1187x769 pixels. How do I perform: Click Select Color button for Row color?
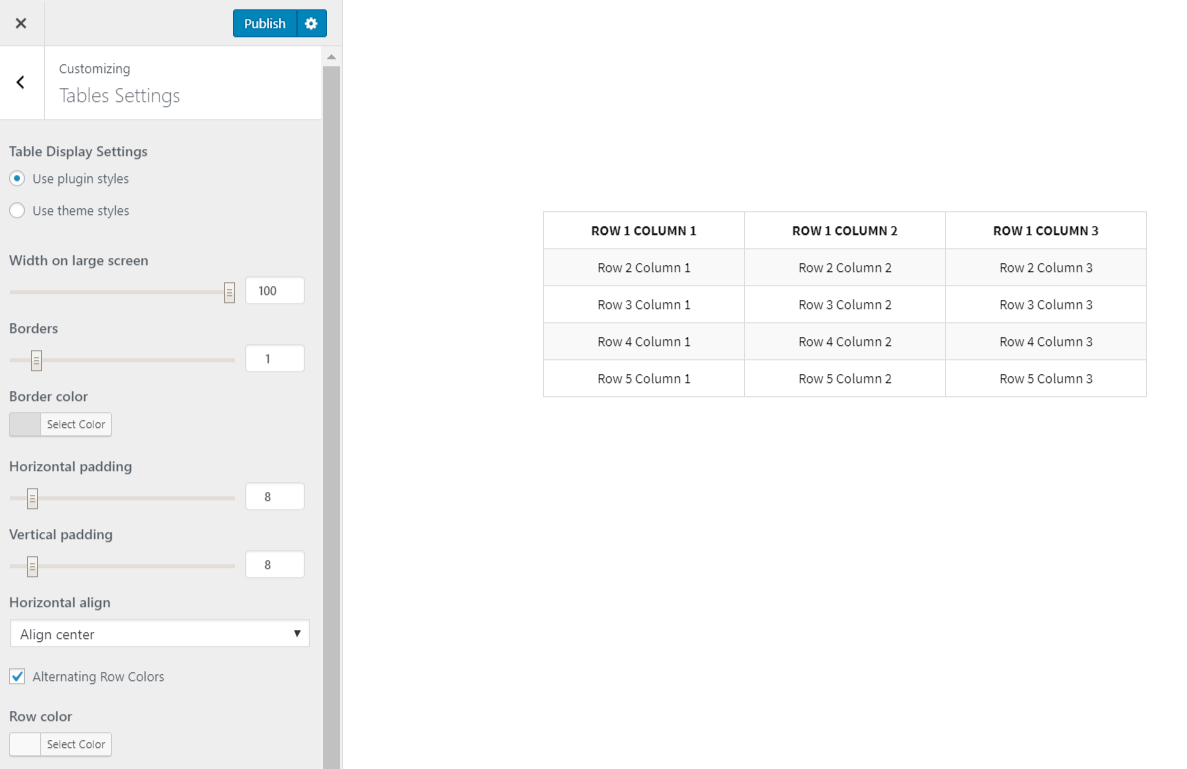click(76, 745)
